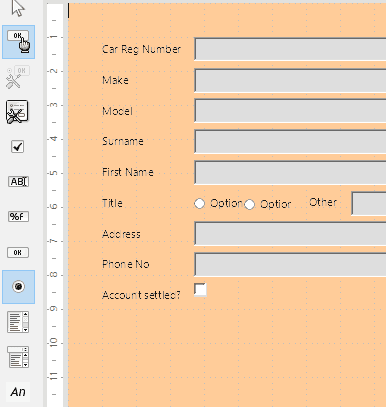The height and width of the screenshot is (407, 386).
Task: Open the Form Design tools icon
Action: 17,112
